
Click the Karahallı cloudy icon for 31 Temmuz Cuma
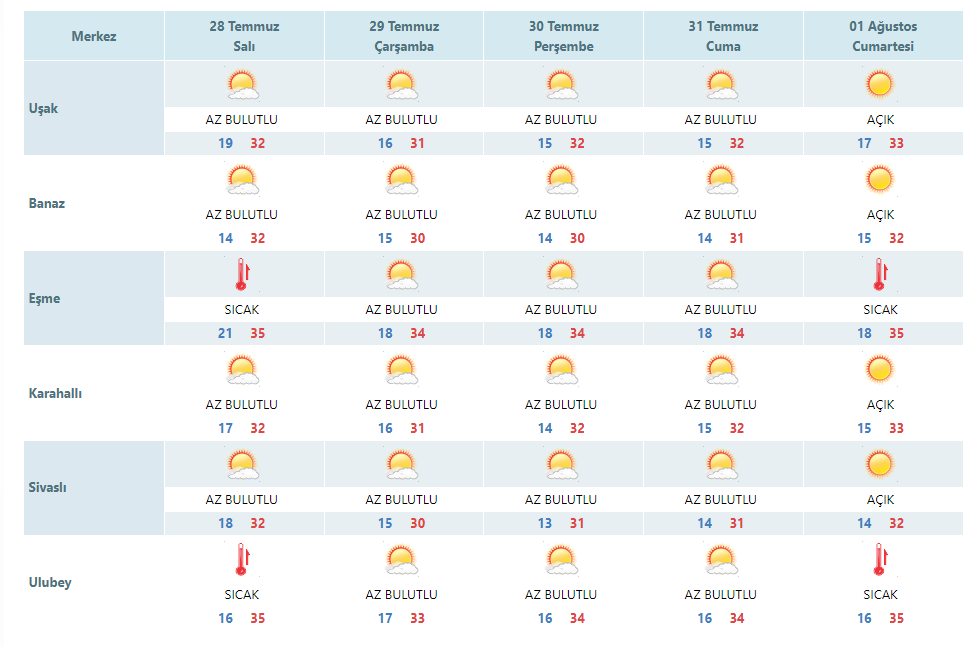point(722,371)
